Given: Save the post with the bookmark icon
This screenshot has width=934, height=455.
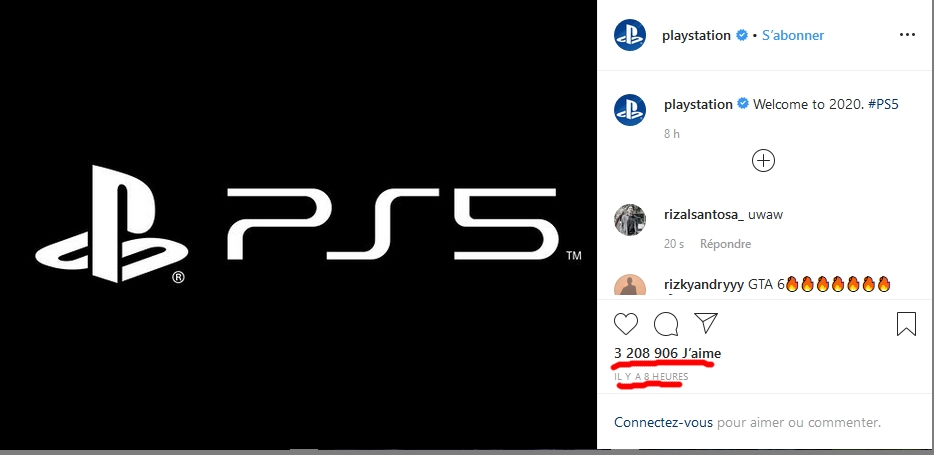Looking at the screenshot, I should [906, 324].
